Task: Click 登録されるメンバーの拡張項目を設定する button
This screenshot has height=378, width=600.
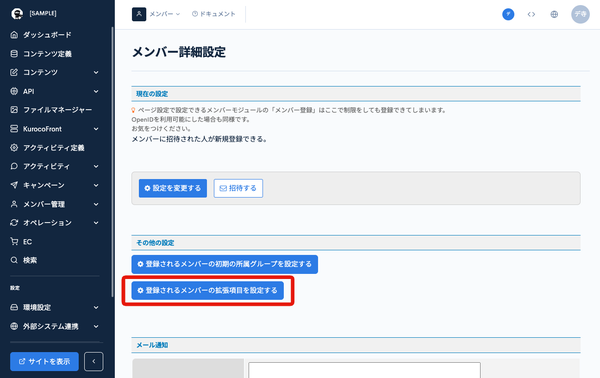Action: click(207, 290)
